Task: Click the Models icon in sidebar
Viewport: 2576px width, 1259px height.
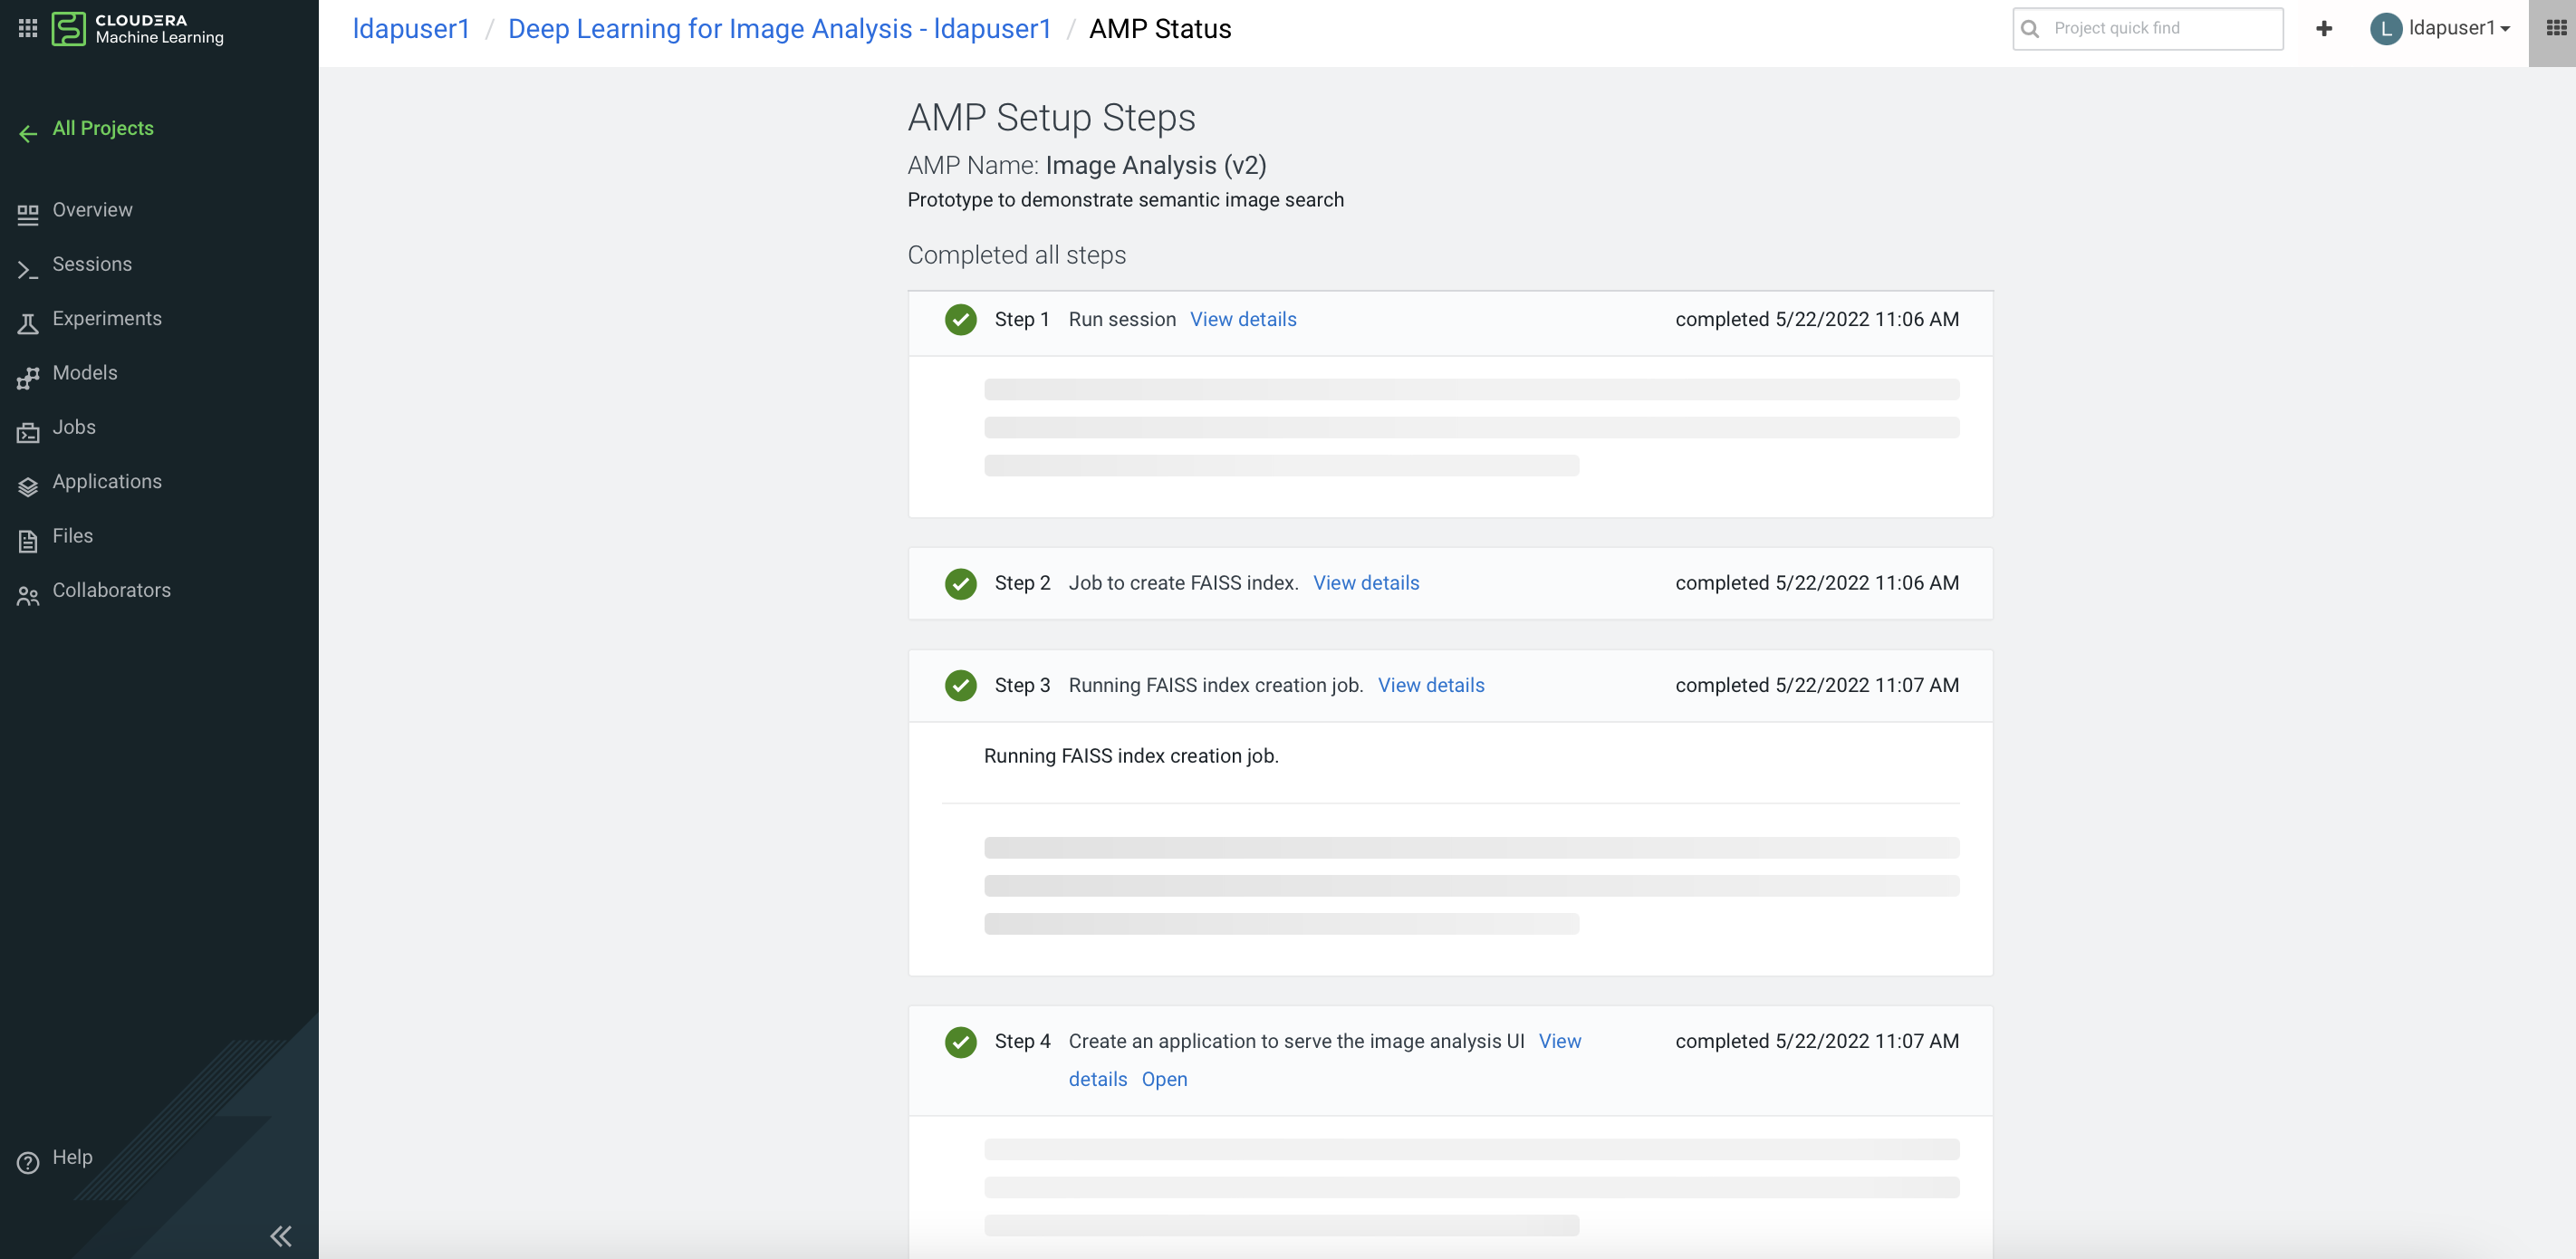Action: 27,377
